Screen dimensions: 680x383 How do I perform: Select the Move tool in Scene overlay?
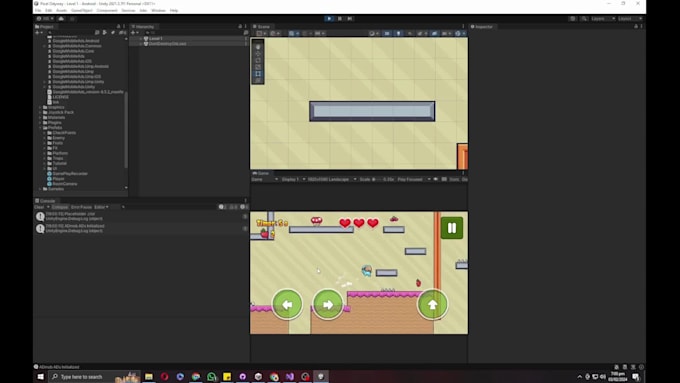tap(258, 54)
